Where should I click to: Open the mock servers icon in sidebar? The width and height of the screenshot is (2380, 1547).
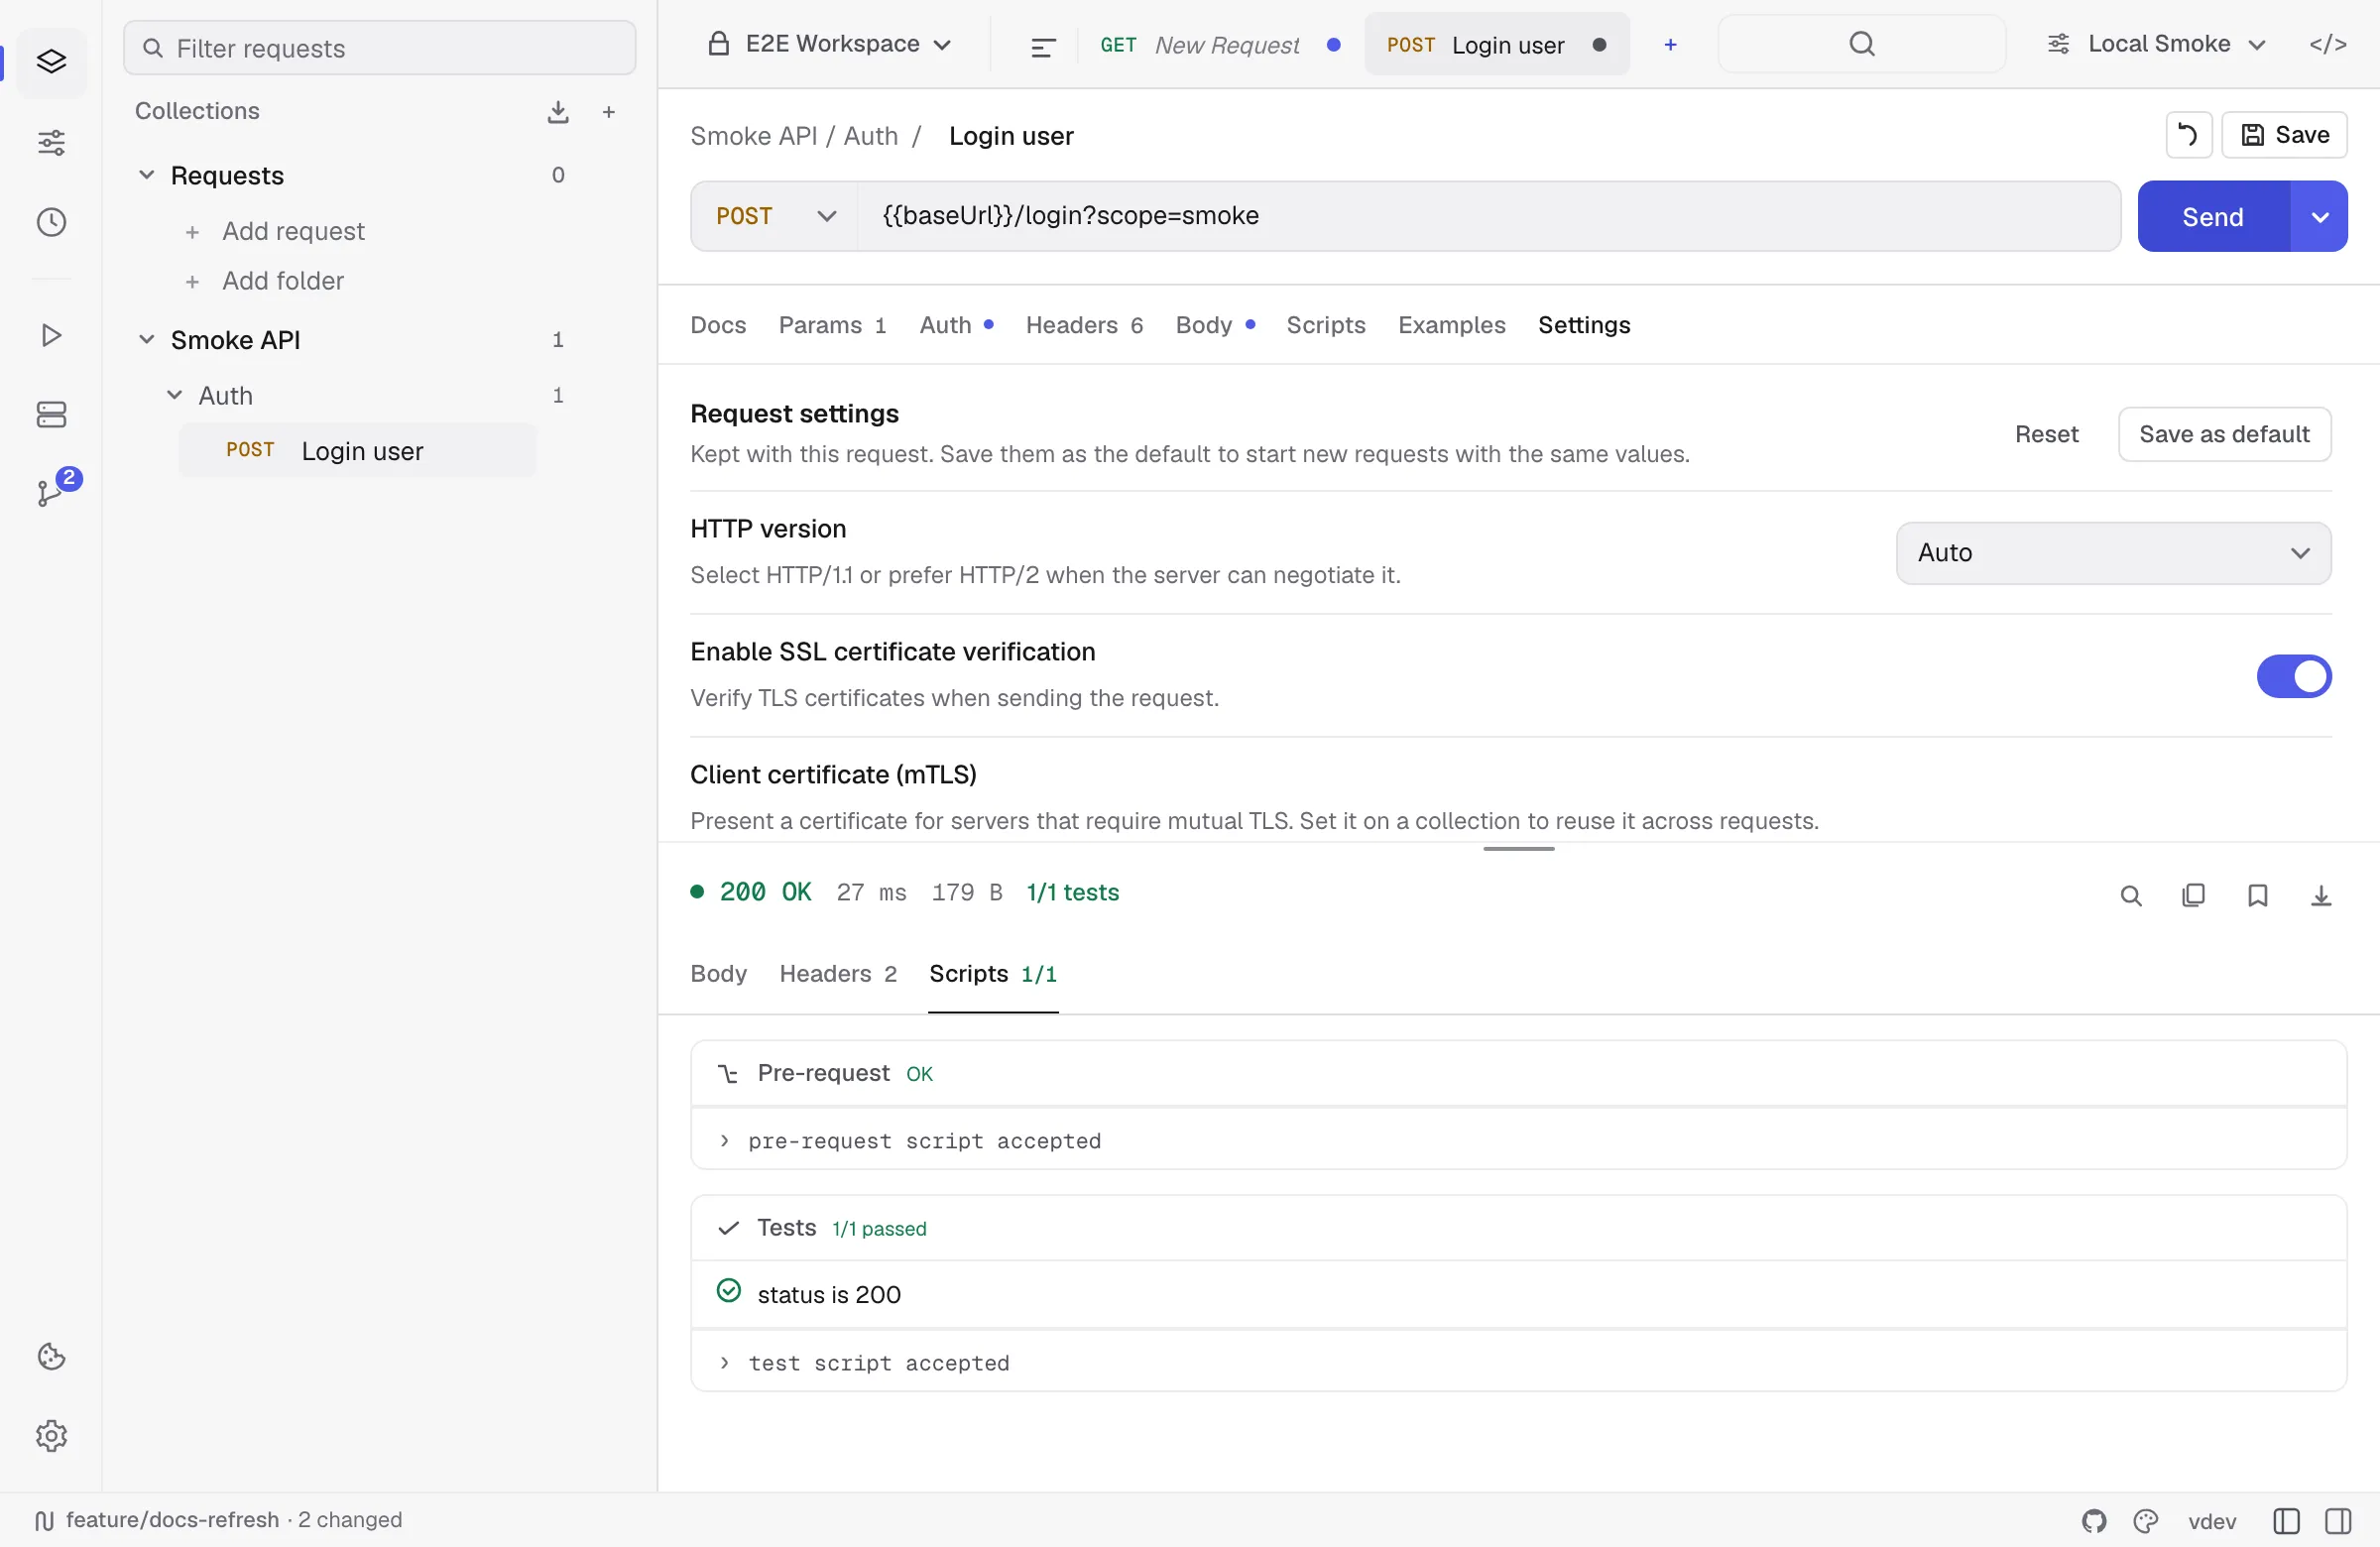(x=51, y=414)
